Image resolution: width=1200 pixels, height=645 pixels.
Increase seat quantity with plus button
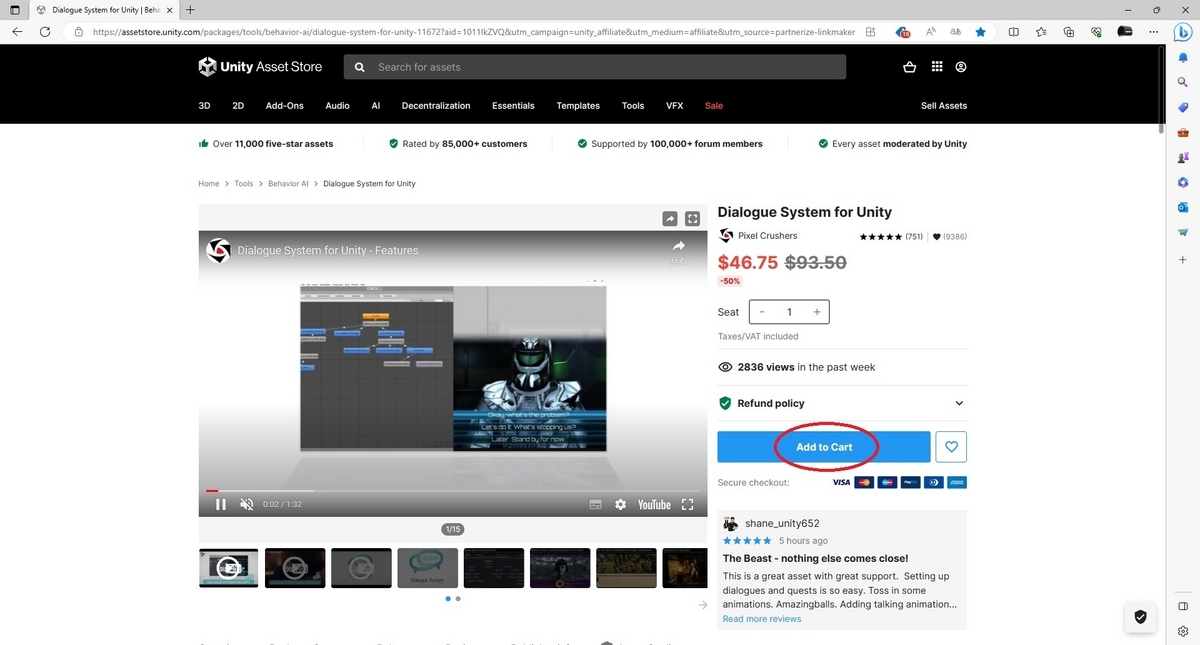(x=817, y=312)
